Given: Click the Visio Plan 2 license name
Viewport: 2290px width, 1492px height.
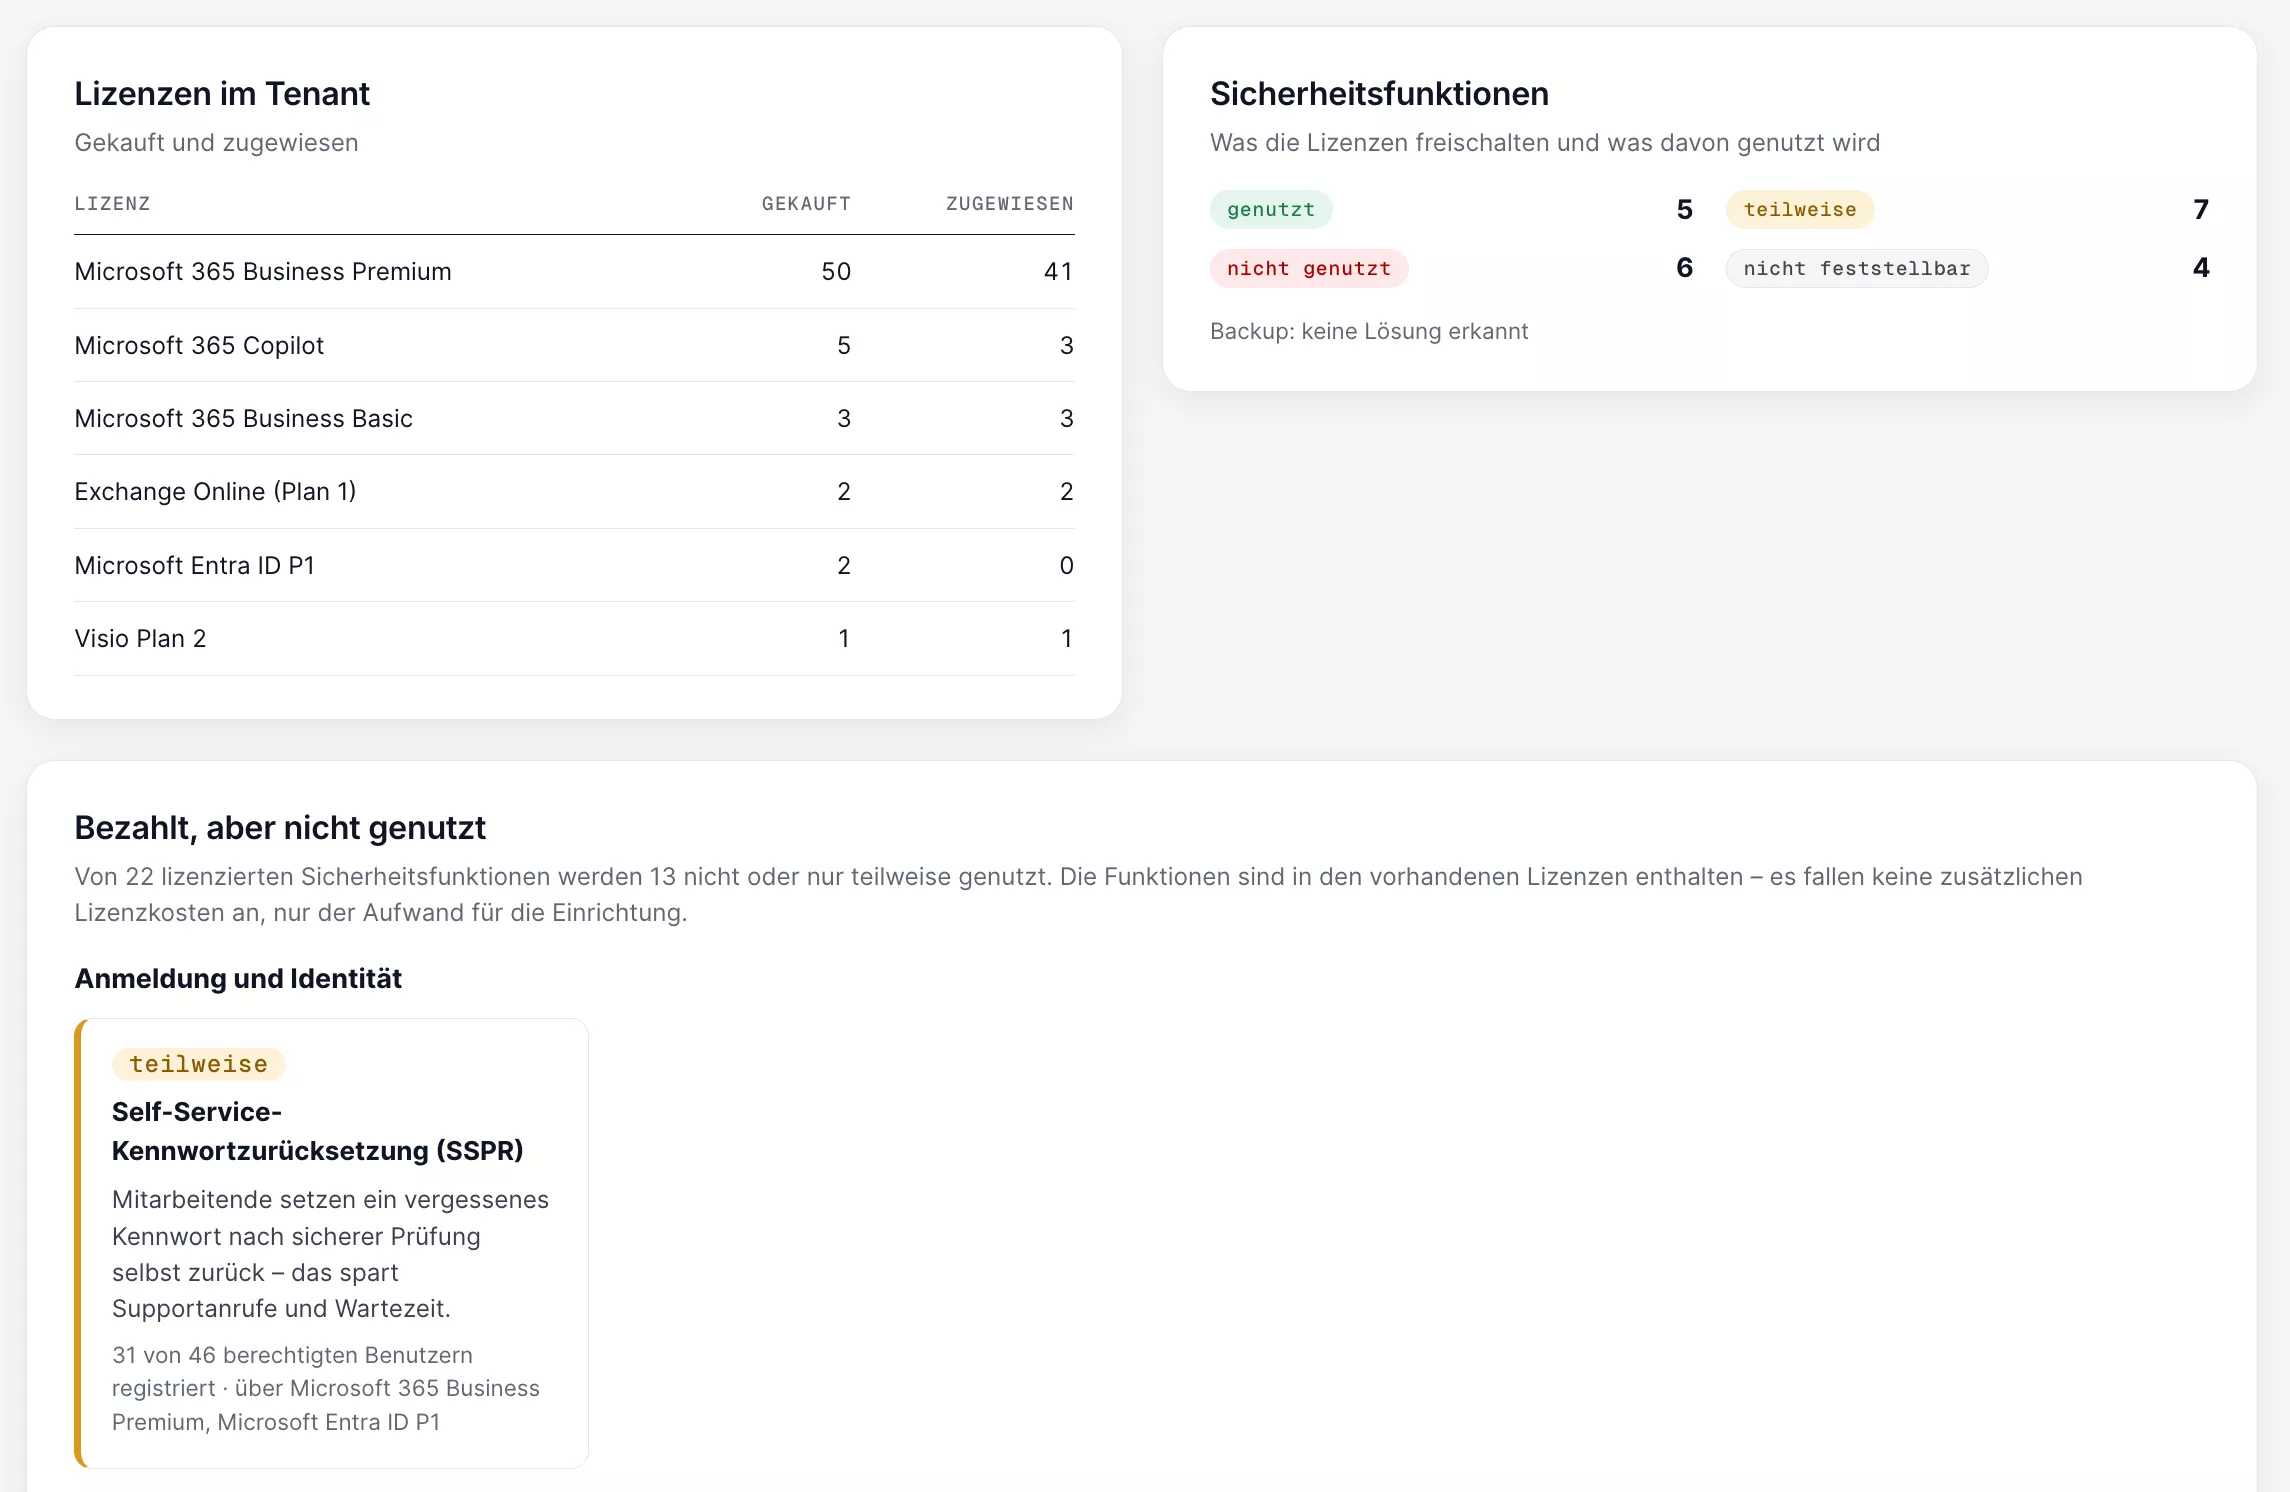Looking at the screenshot, I should coord(140,639).
